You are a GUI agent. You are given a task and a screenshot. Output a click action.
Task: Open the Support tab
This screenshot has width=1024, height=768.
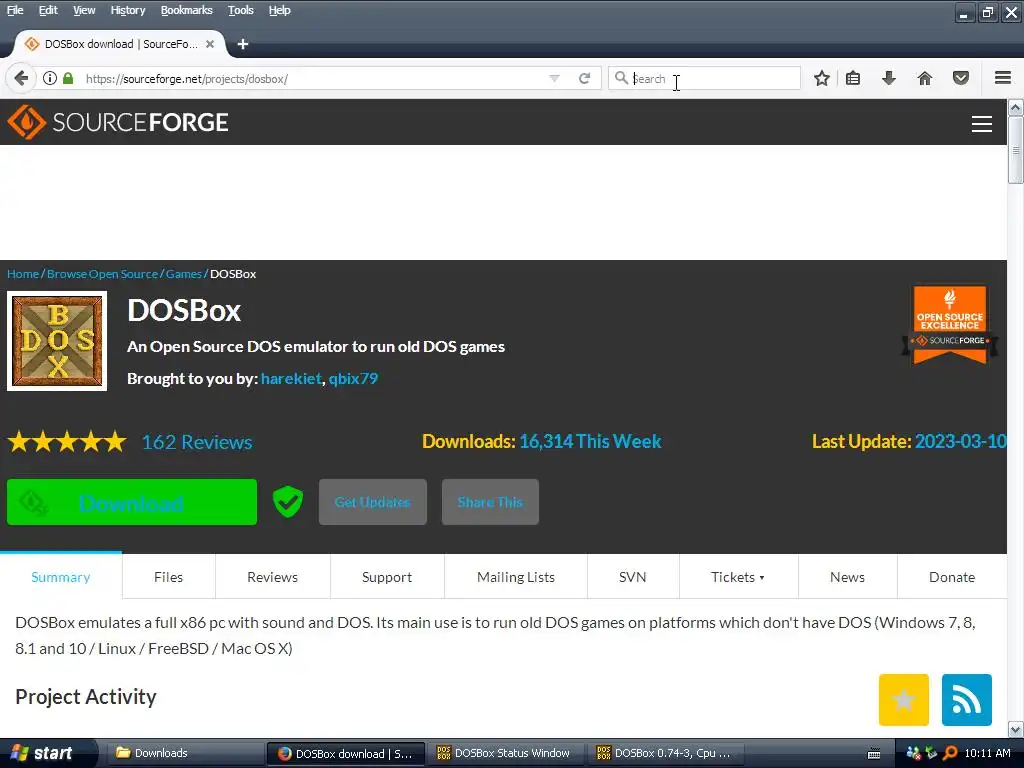(x=387, y=577)
